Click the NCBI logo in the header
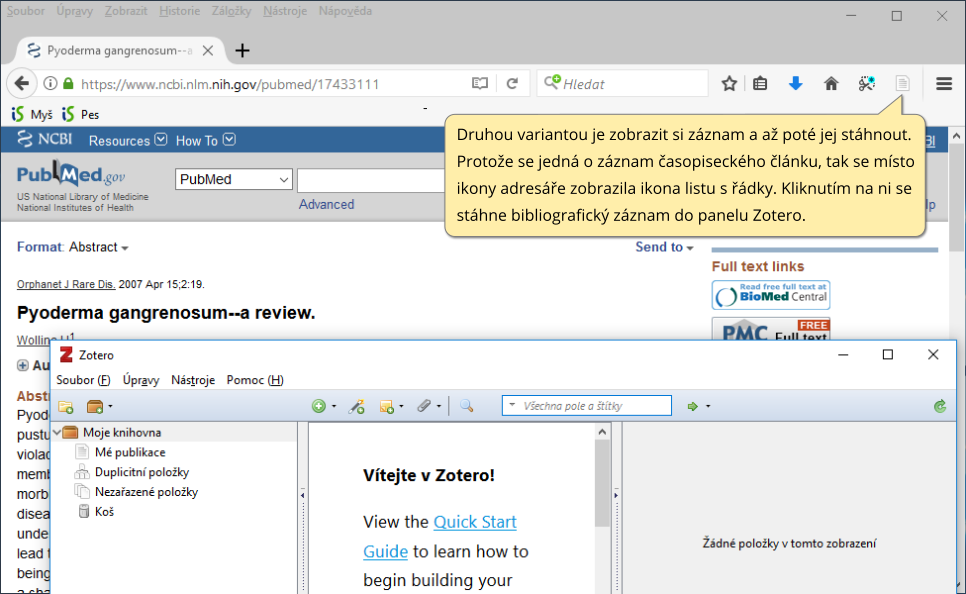Viewport: 966px width, 594px height. click(44, 139)
